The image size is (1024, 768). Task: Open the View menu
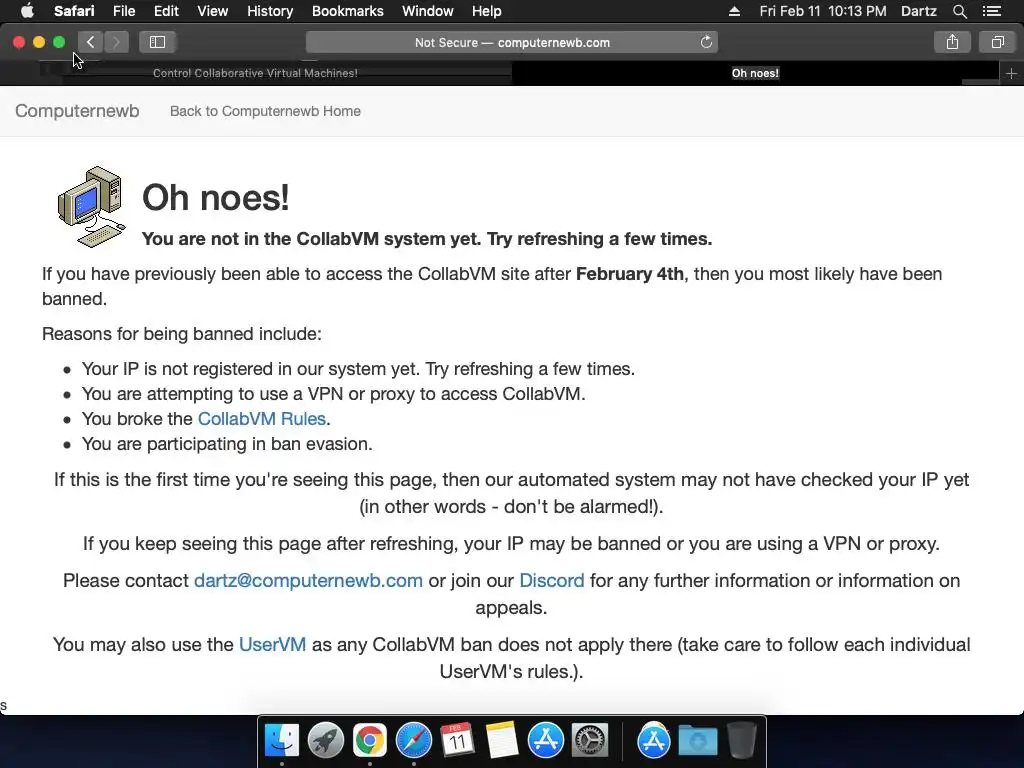click(212, 11)
